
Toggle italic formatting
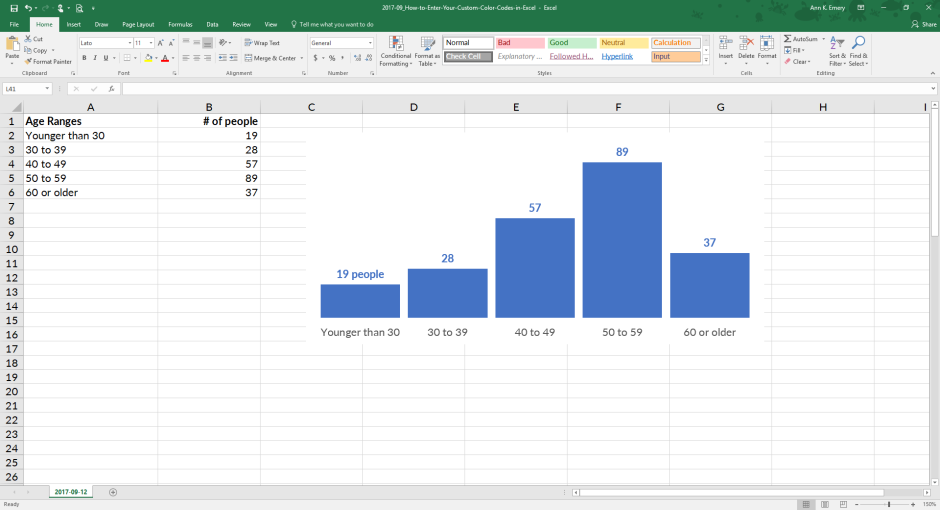coord(95,58)
